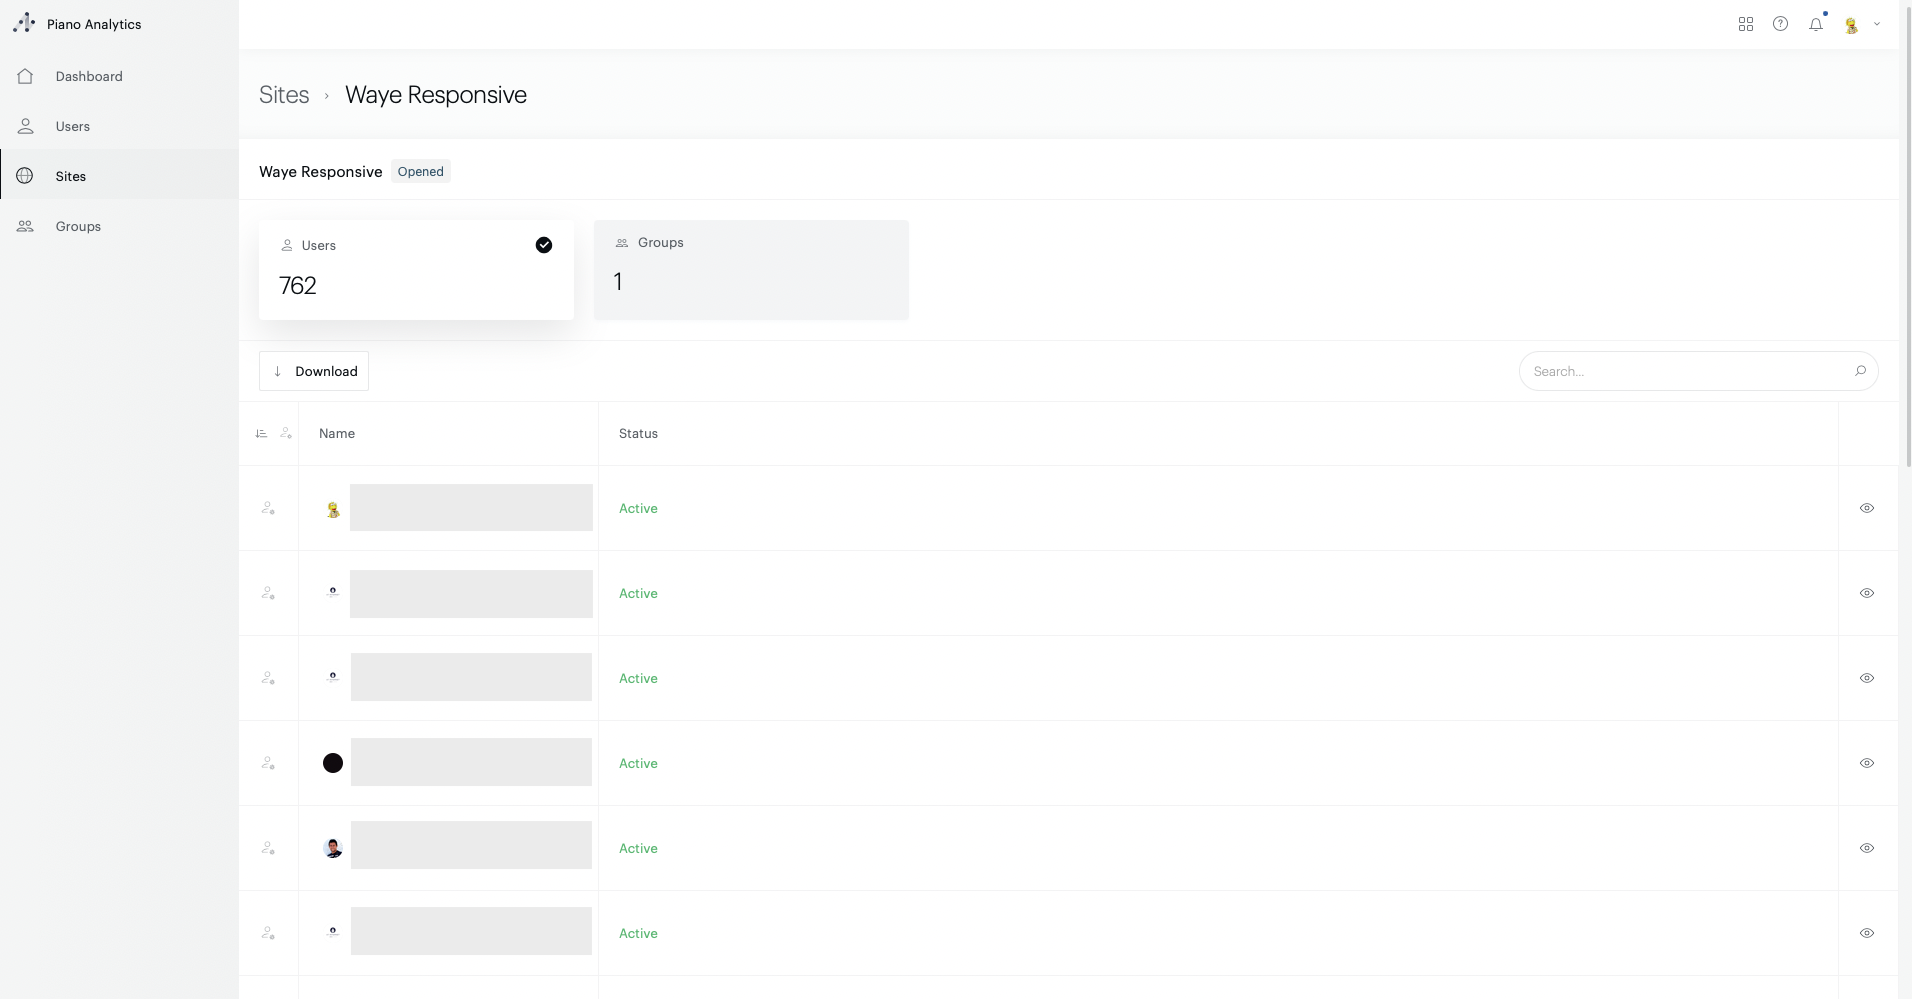Open Dashboard in the sidebar

click(89, 76)
